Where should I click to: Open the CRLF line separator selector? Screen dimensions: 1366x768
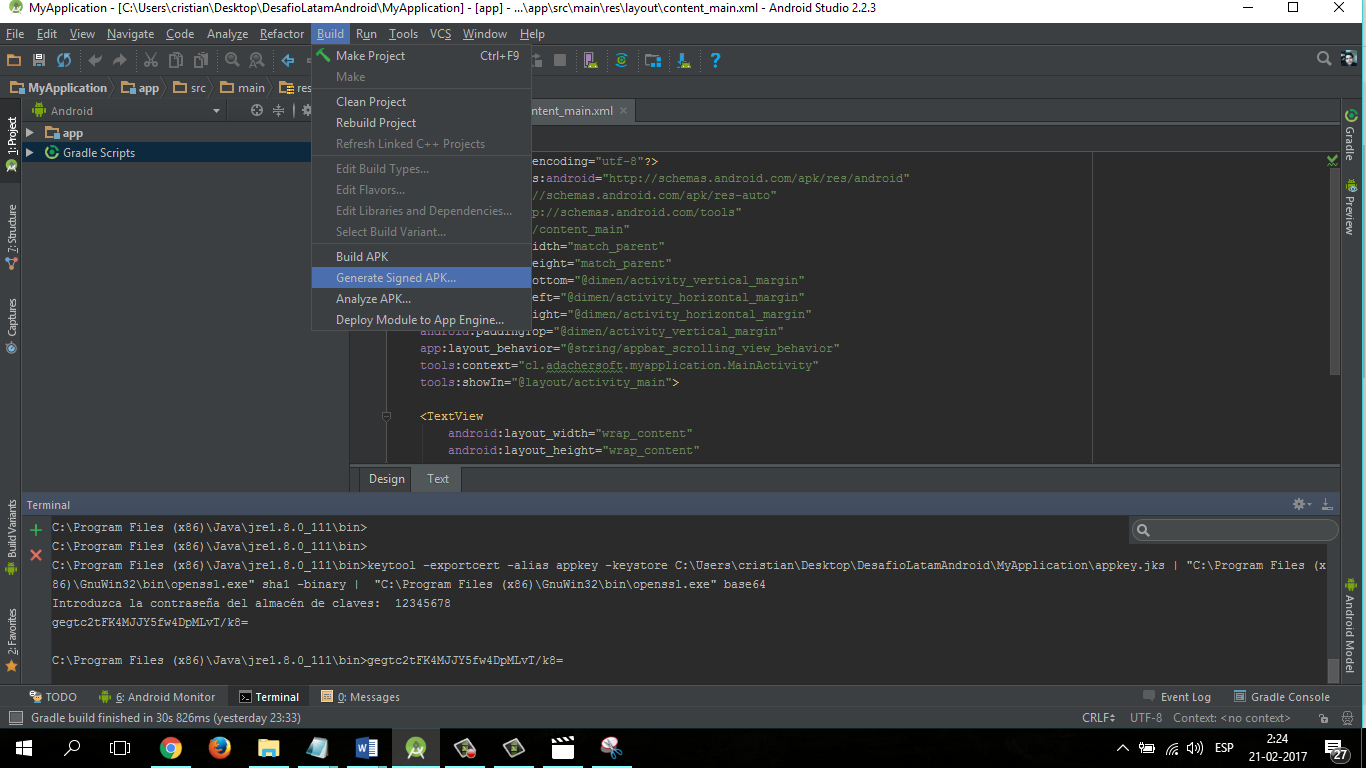pyautogui.click(x=1098, y=718)
